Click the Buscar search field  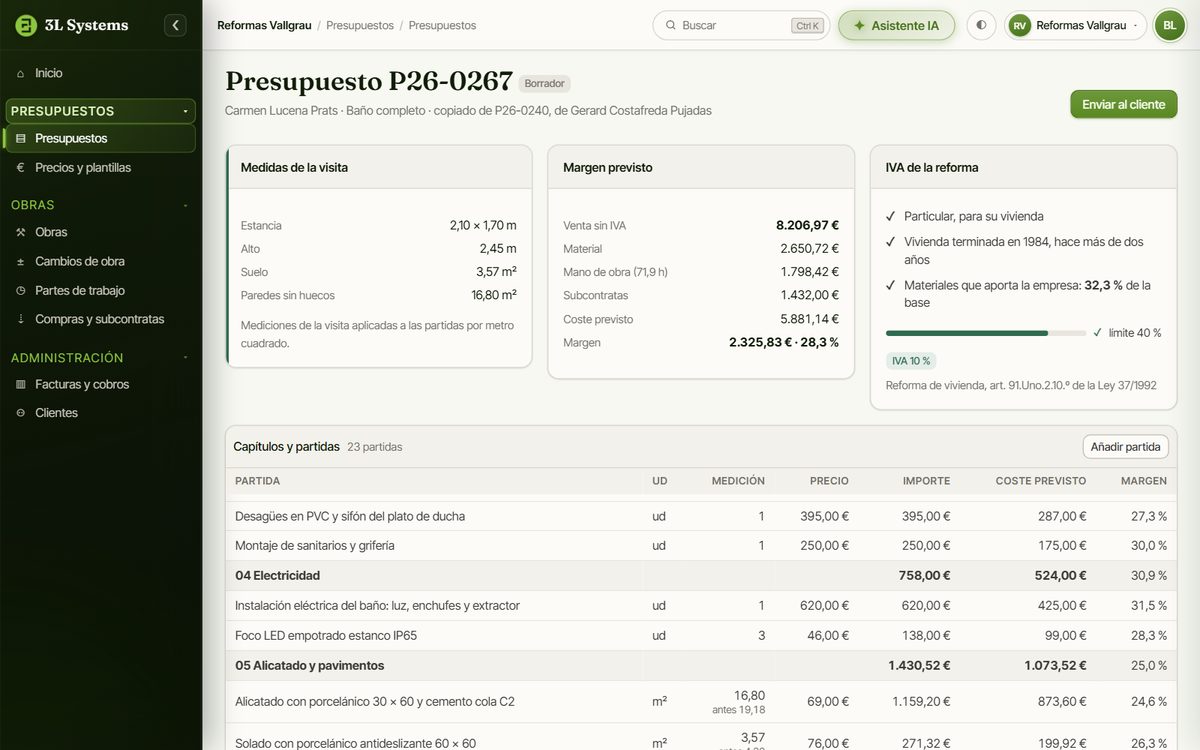point(741,25)
